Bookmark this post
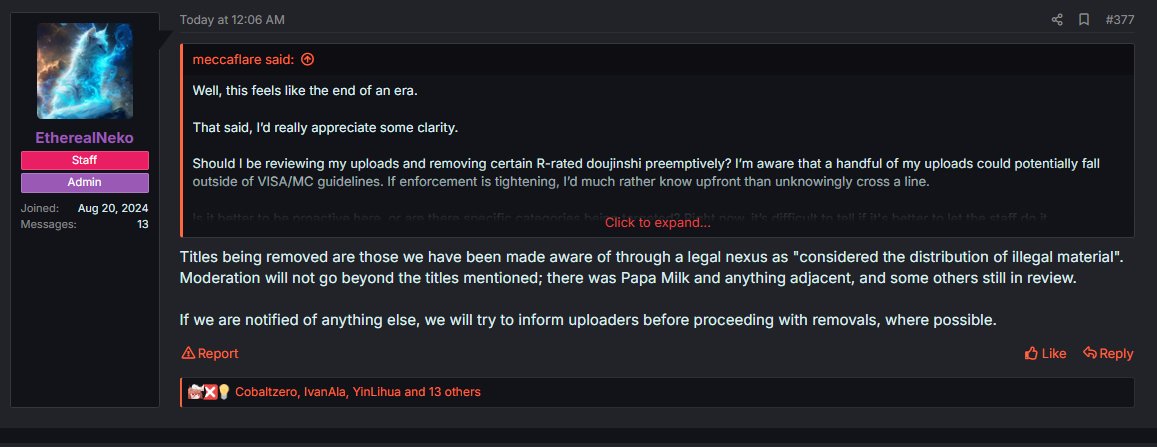 coord(1083,20)
